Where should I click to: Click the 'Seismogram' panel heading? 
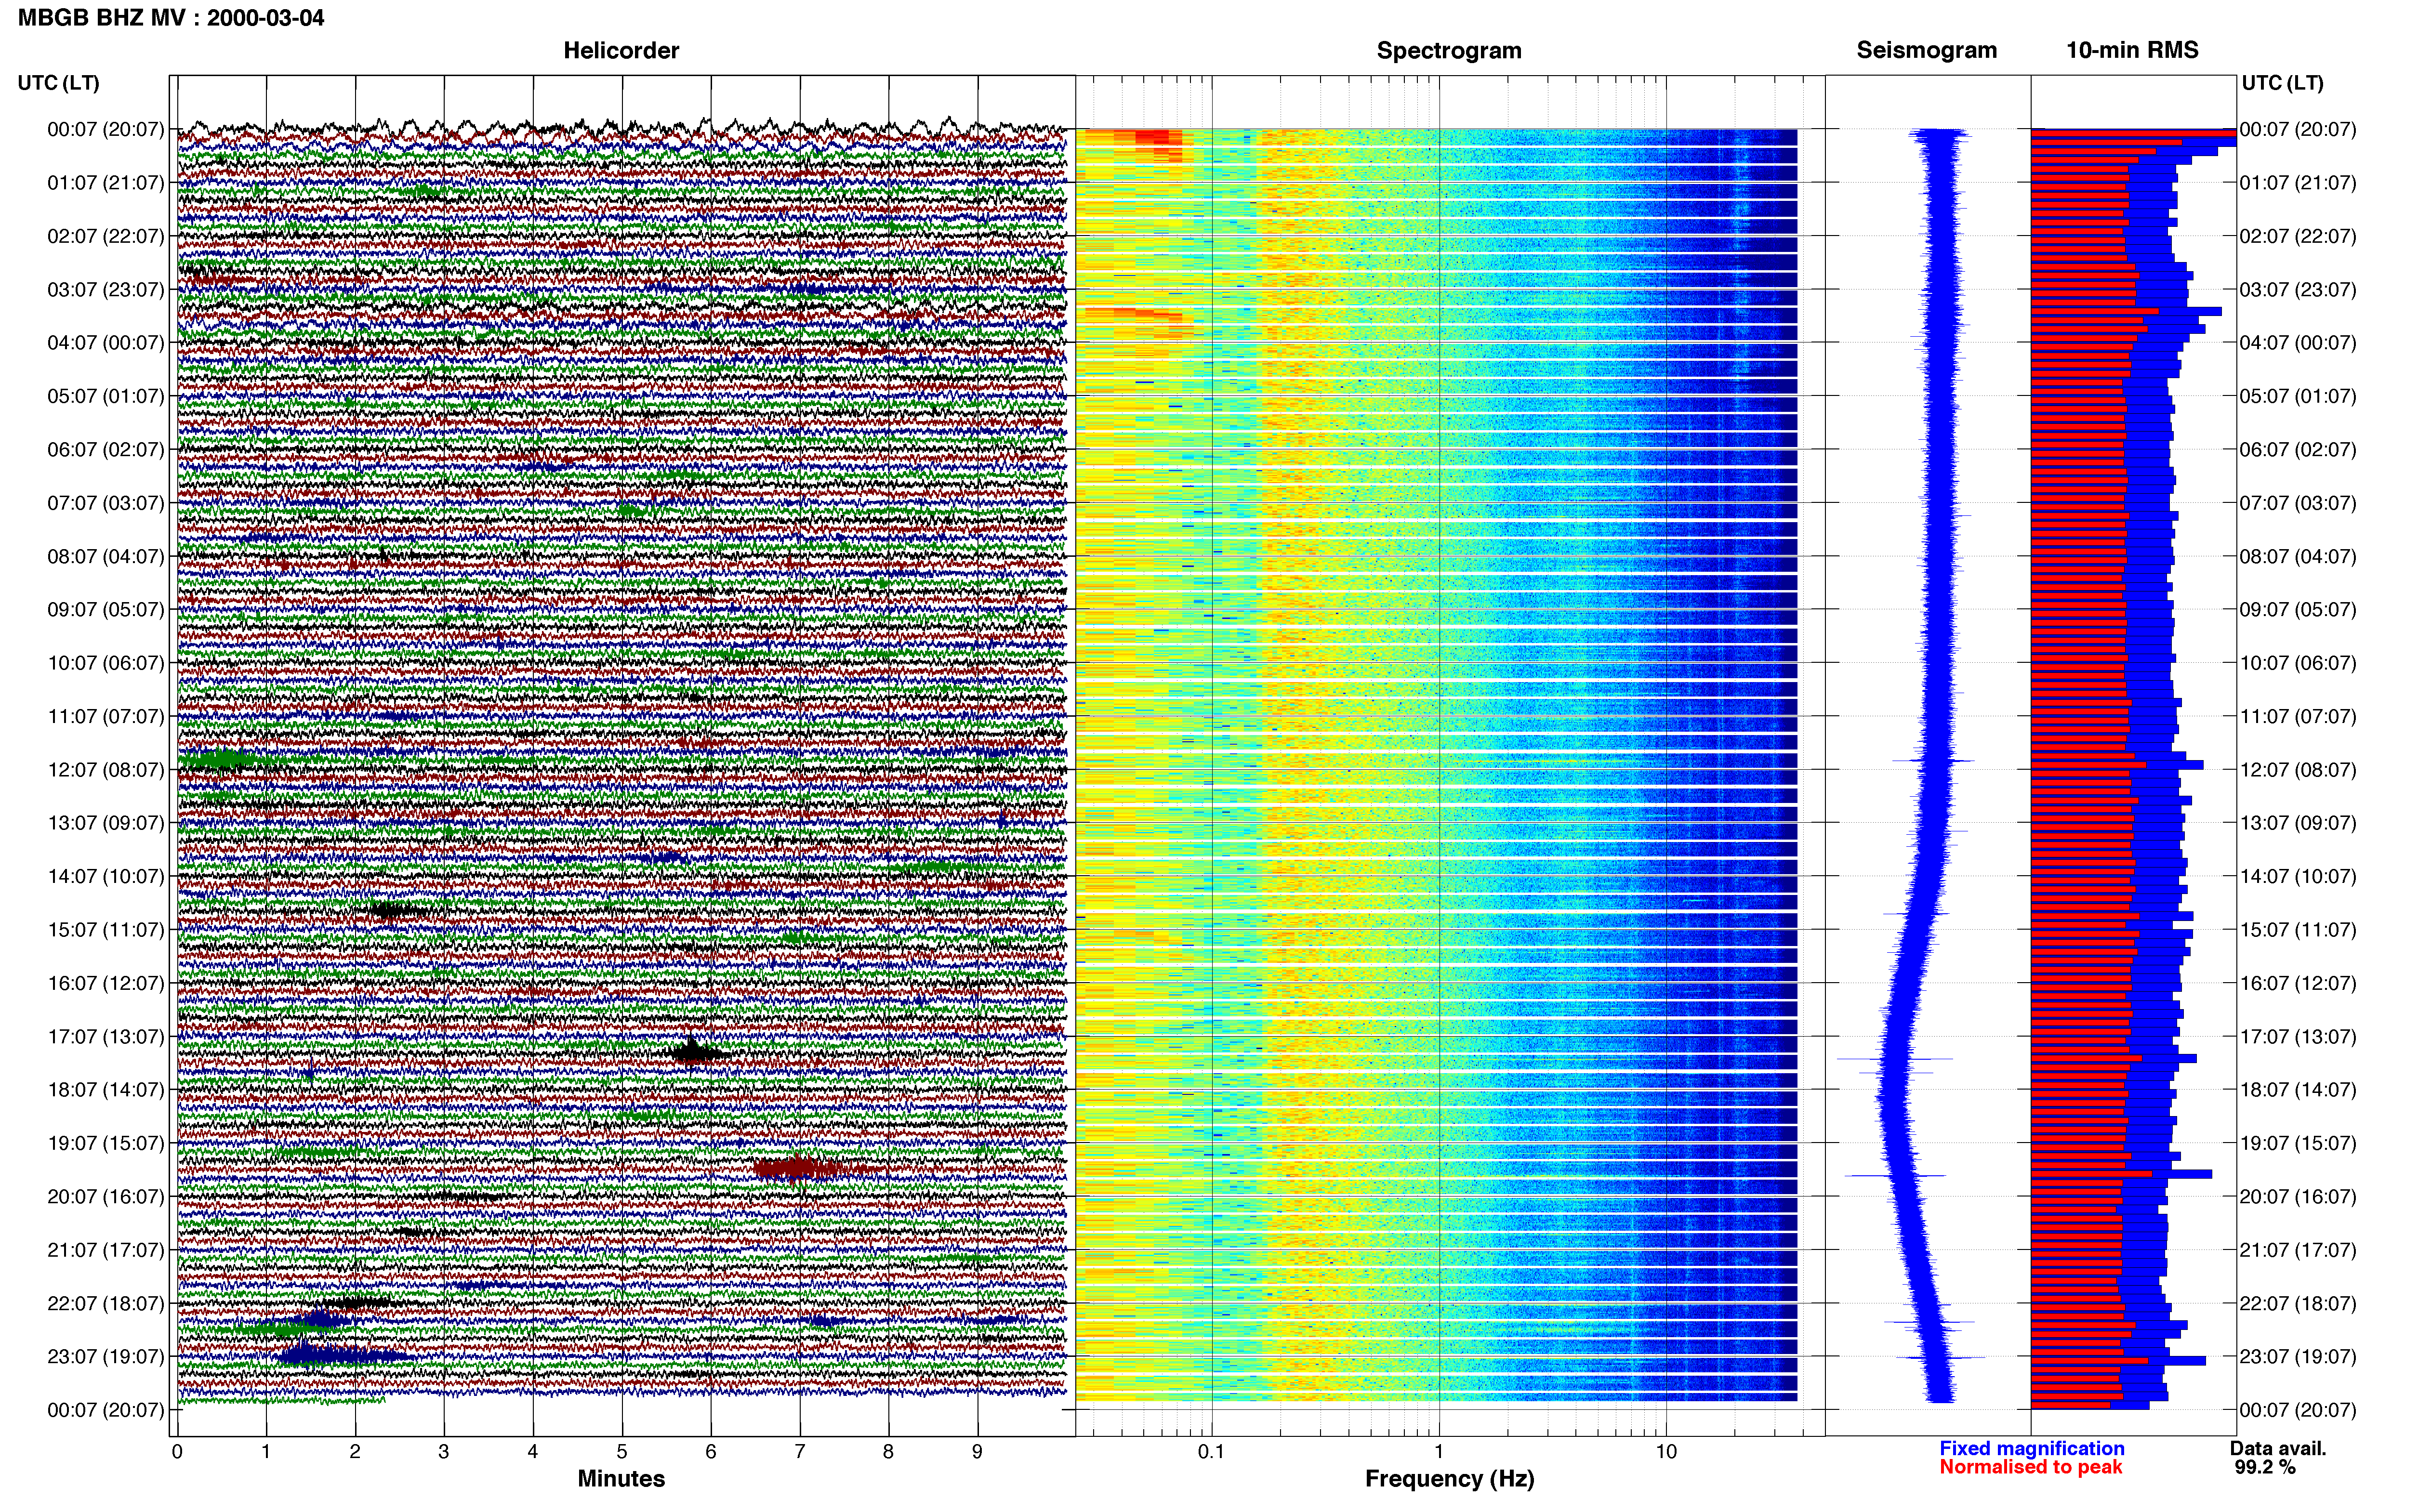click(1926, 50)
